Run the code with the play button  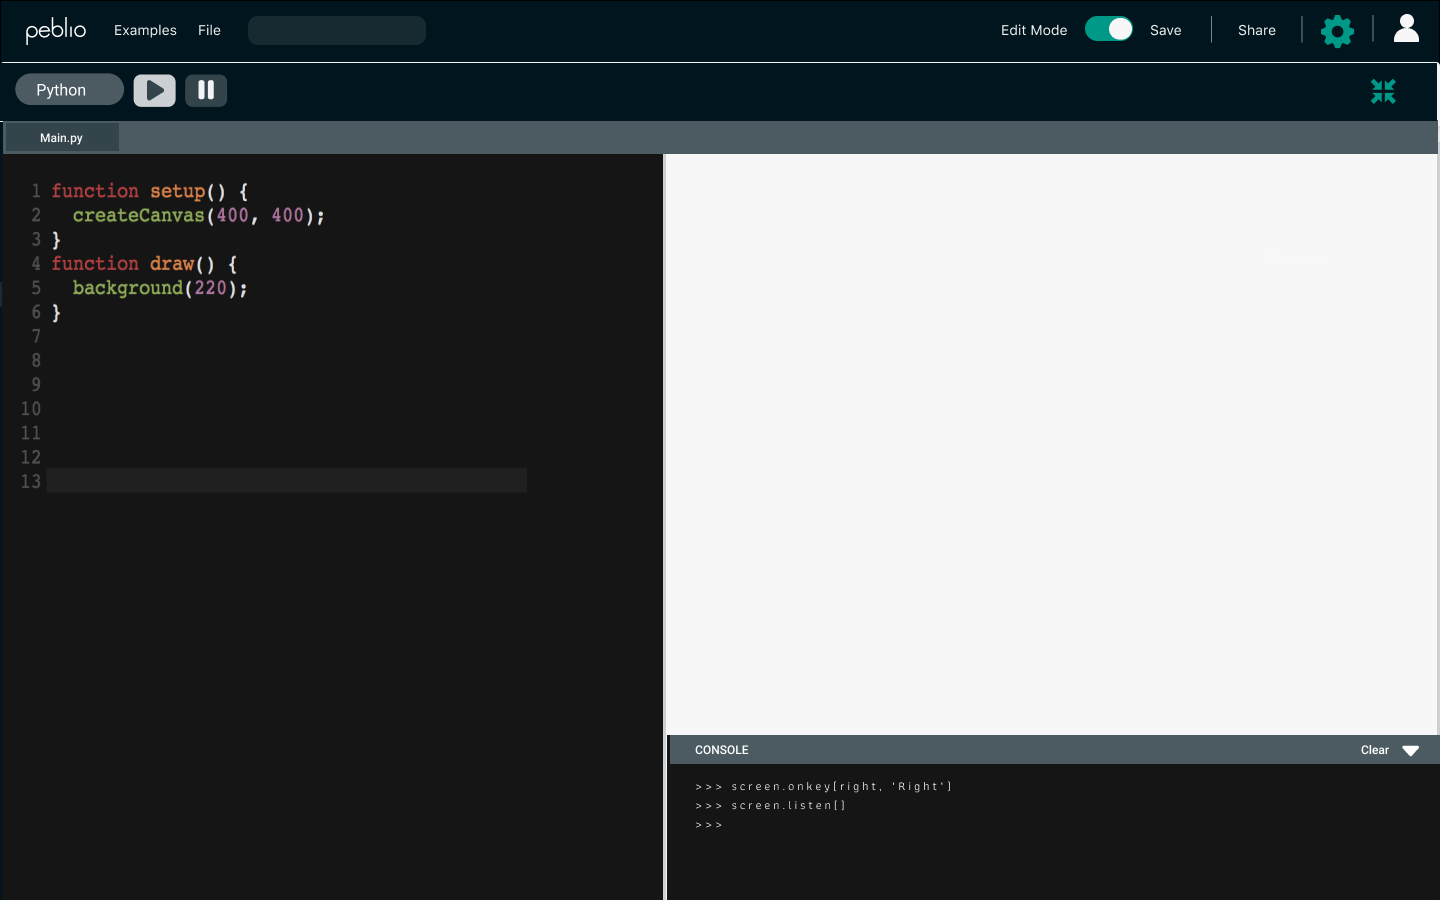[x=155, y=90]
